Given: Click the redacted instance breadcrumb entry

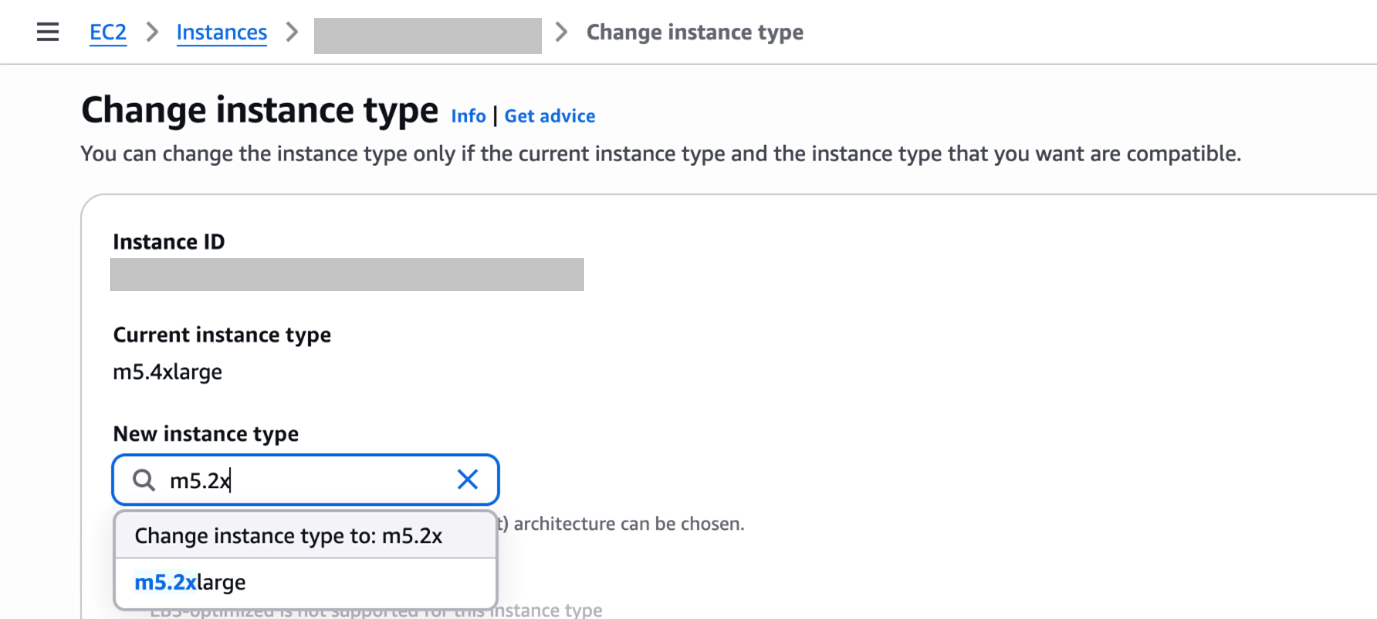Looking at the screenshot, I should [427, 35].
